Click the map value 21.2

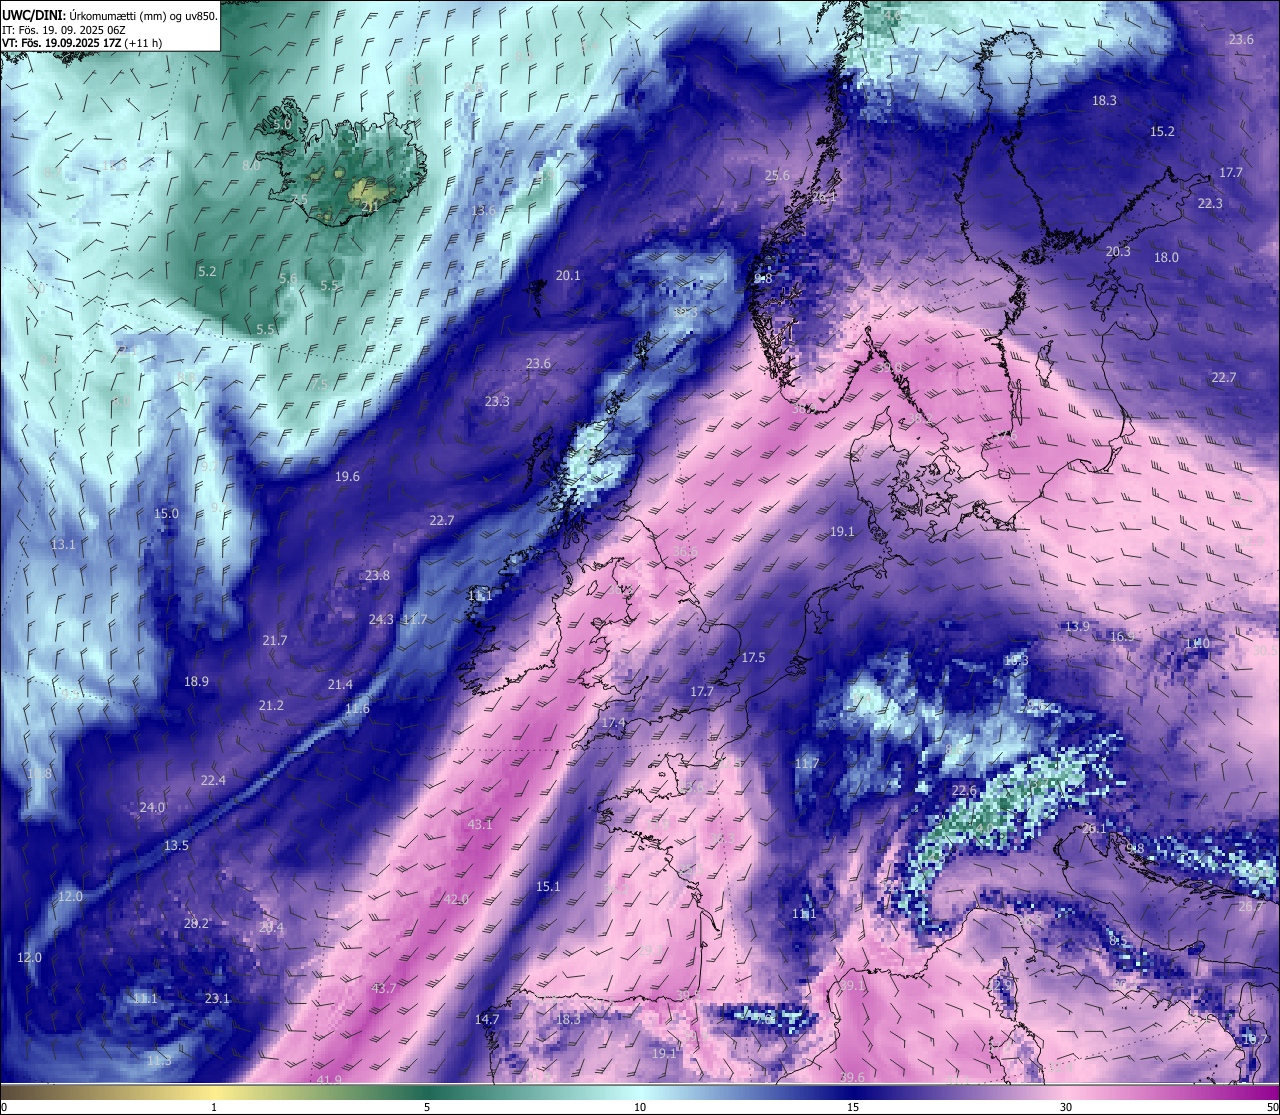pos(271,706)
